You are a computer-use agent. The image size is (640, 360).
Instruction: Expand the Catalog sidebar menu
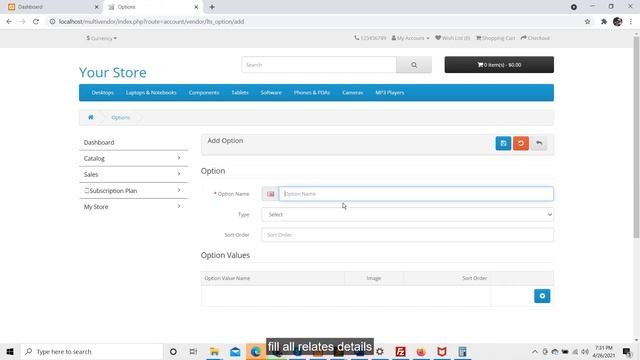pyautogui.click(x=133, y=158)
